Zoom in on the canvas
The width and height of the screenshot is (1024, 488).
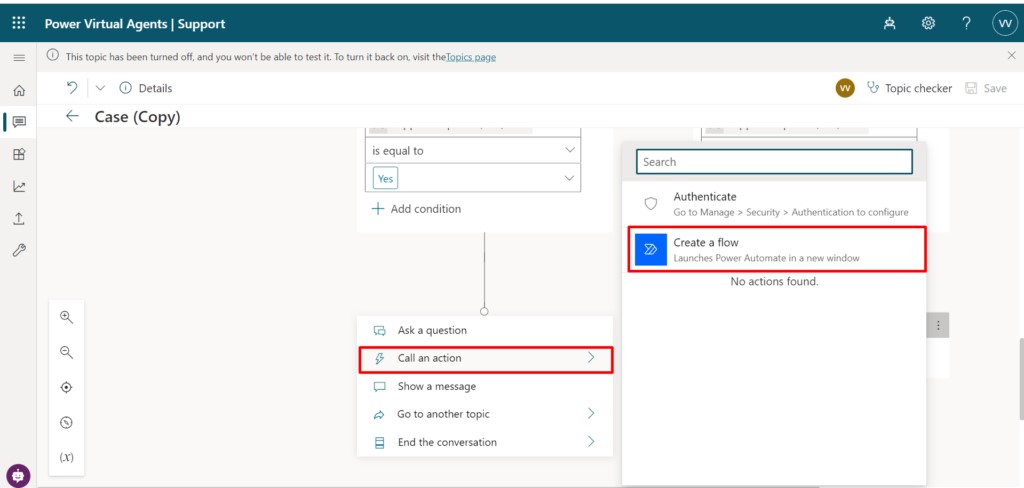point(66,317)
